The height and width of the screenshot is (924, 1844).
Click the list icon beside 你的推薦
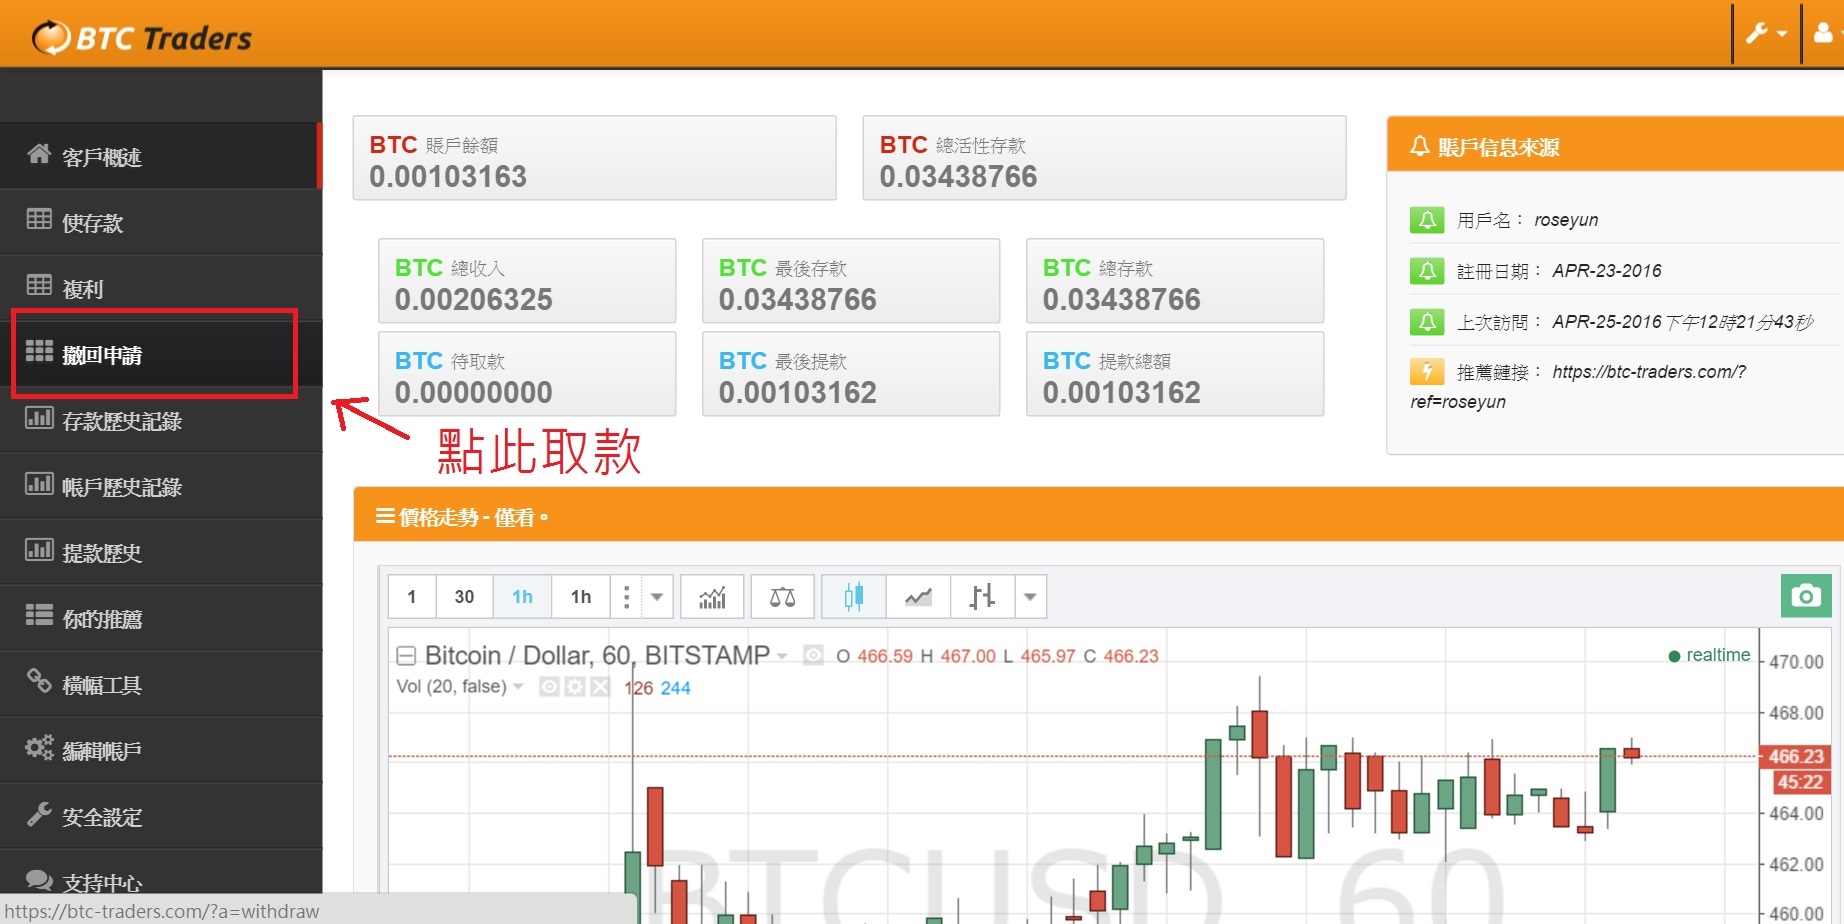tap(39, 614)
